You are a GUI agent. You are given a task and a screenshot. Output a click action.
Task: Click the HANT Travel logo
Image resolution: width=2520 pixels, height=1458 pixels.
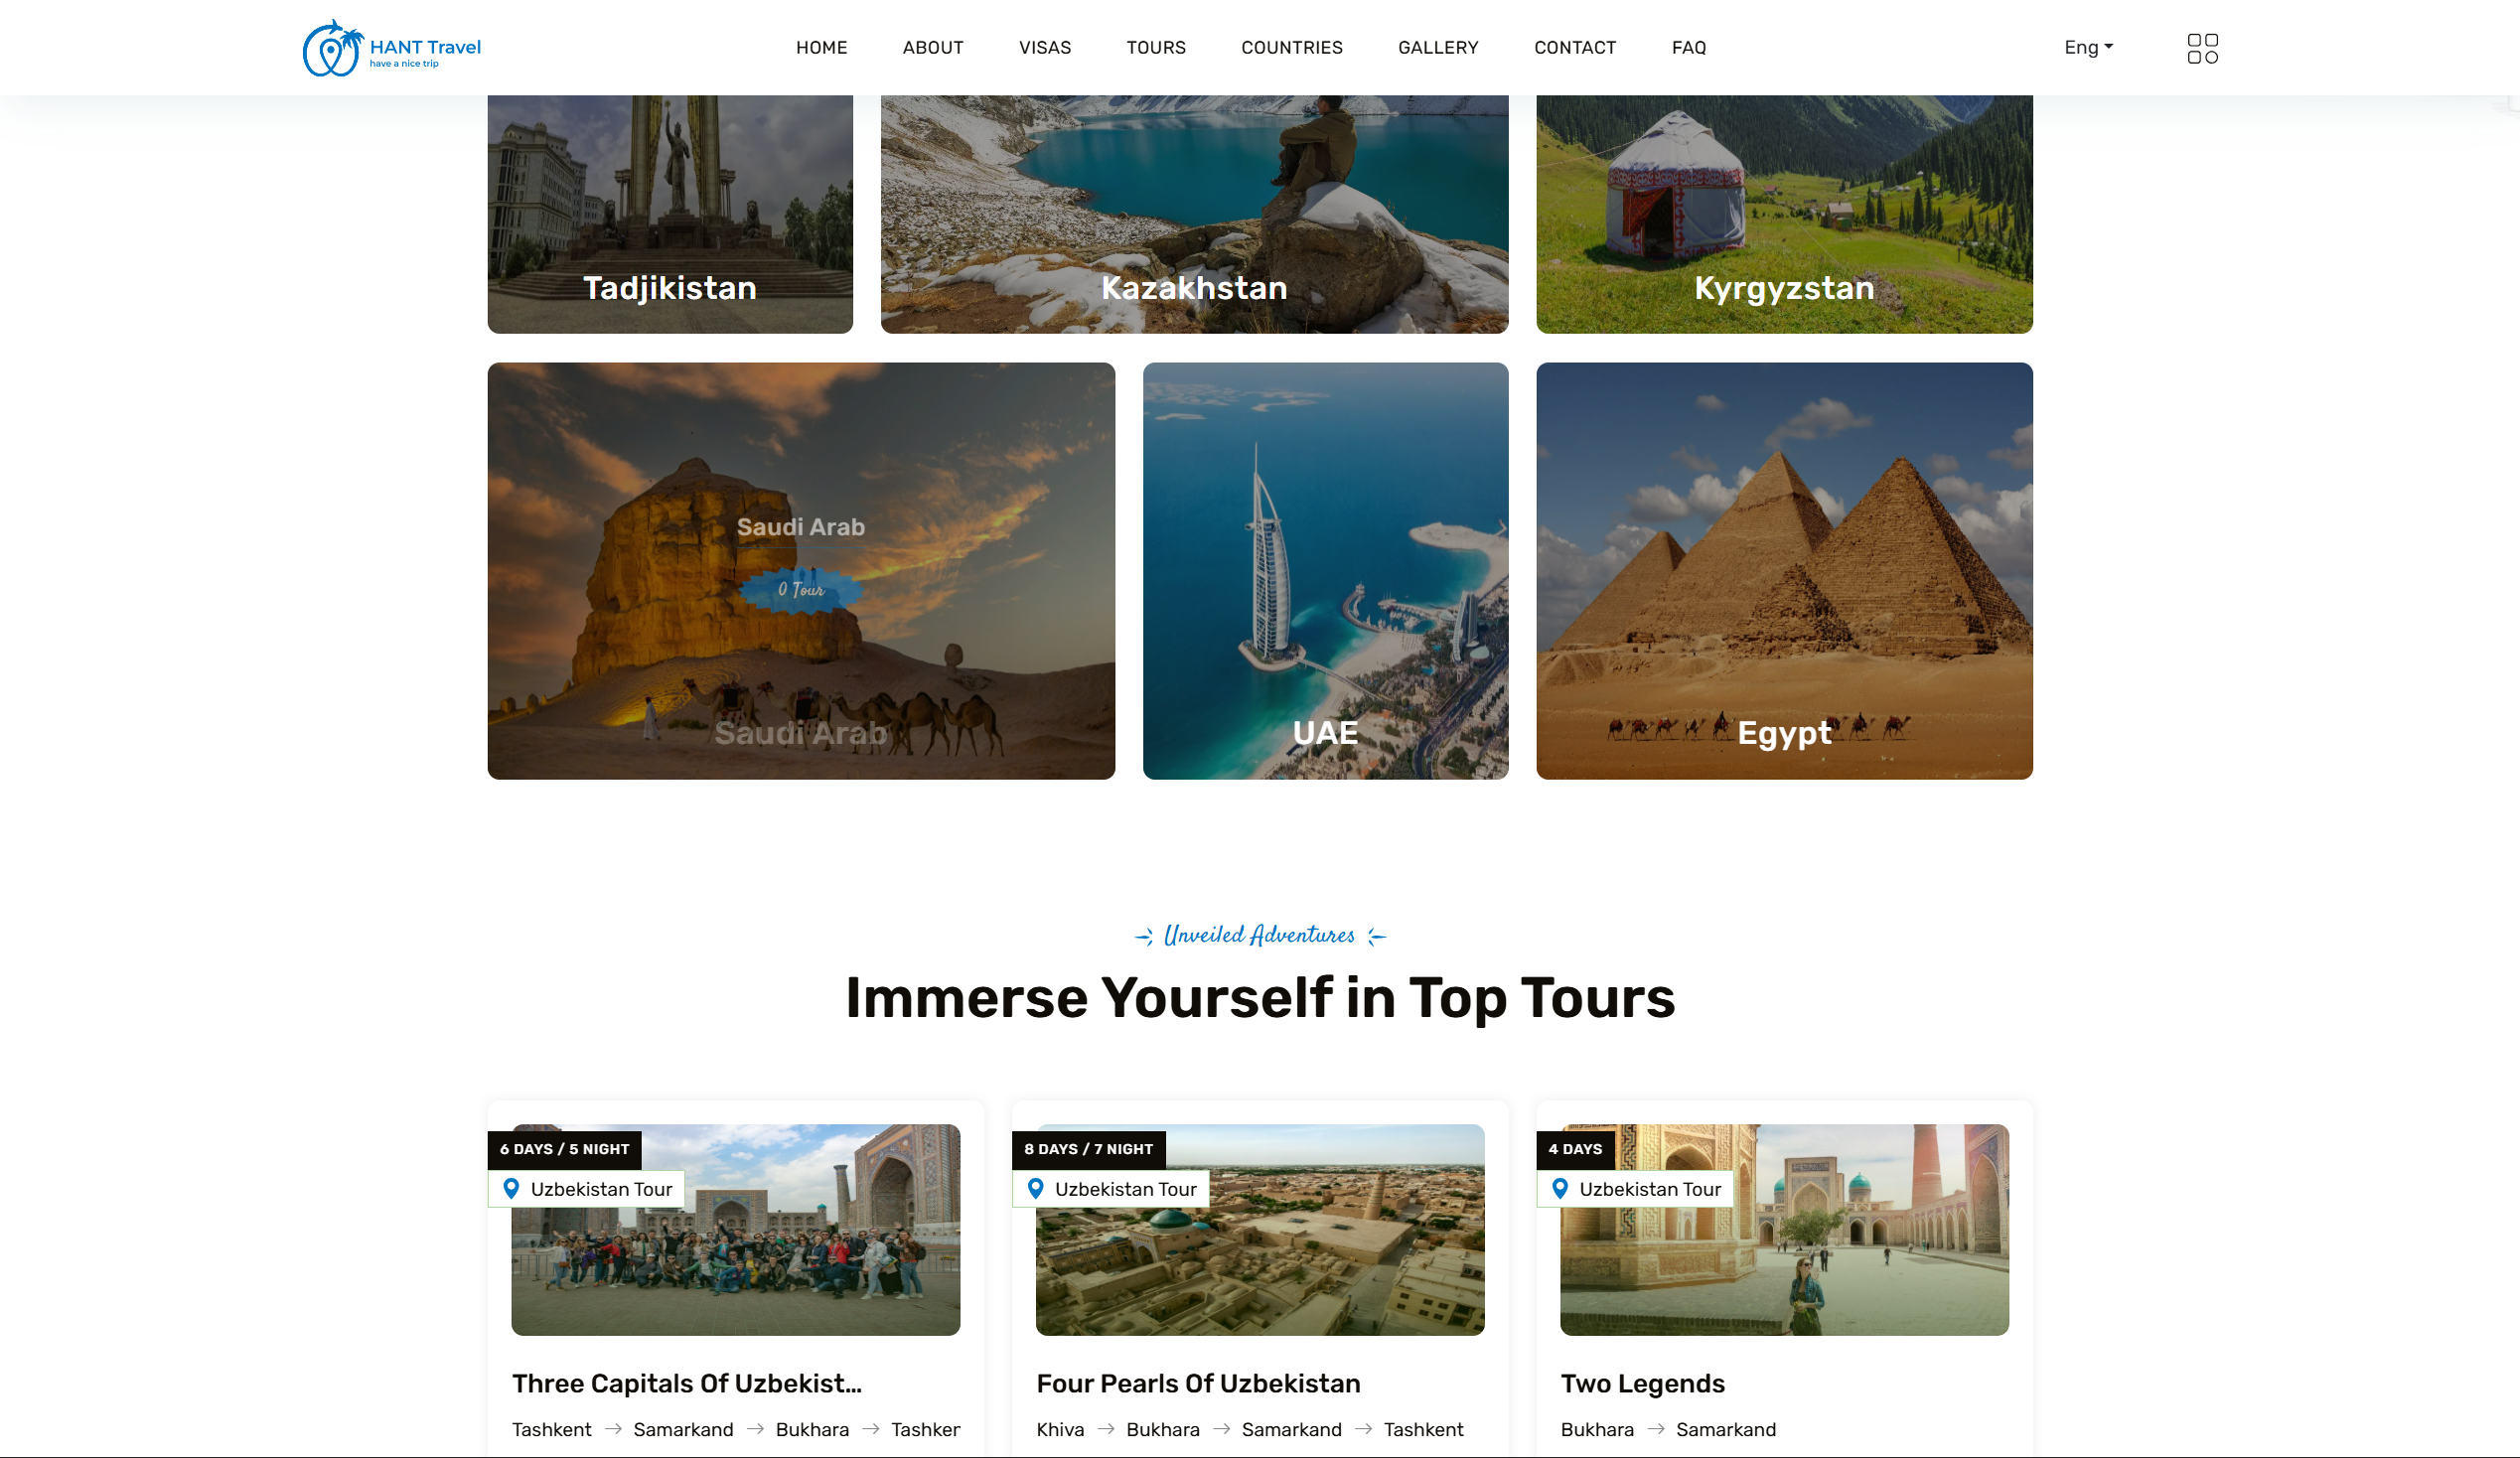tap(392, 48)
